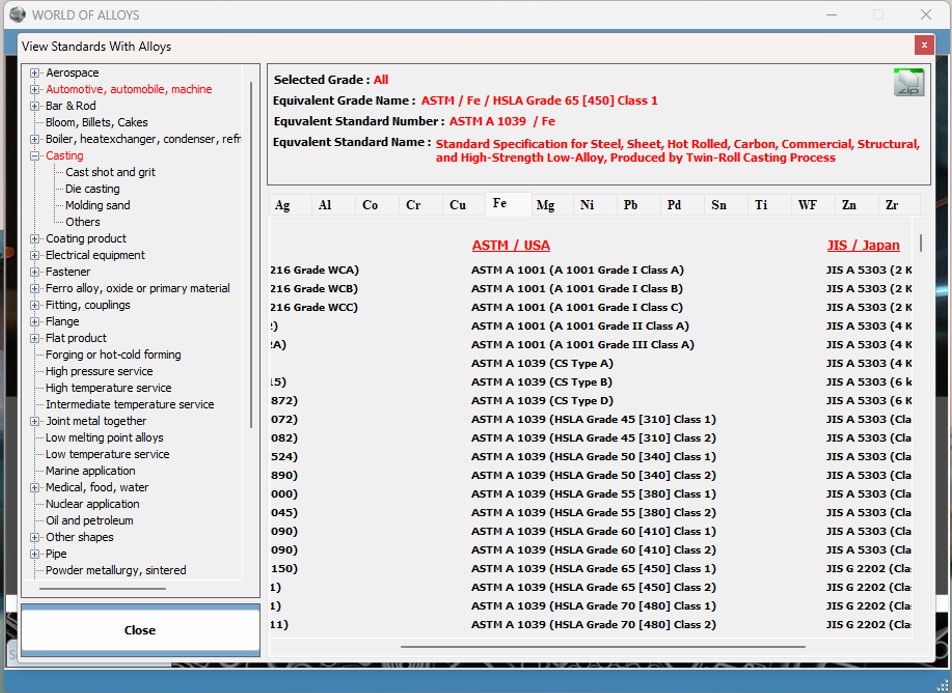This screenshot has height=693, width=952.
Task: Expand the Aerospace tree node
Action: [x=35, y=73]
